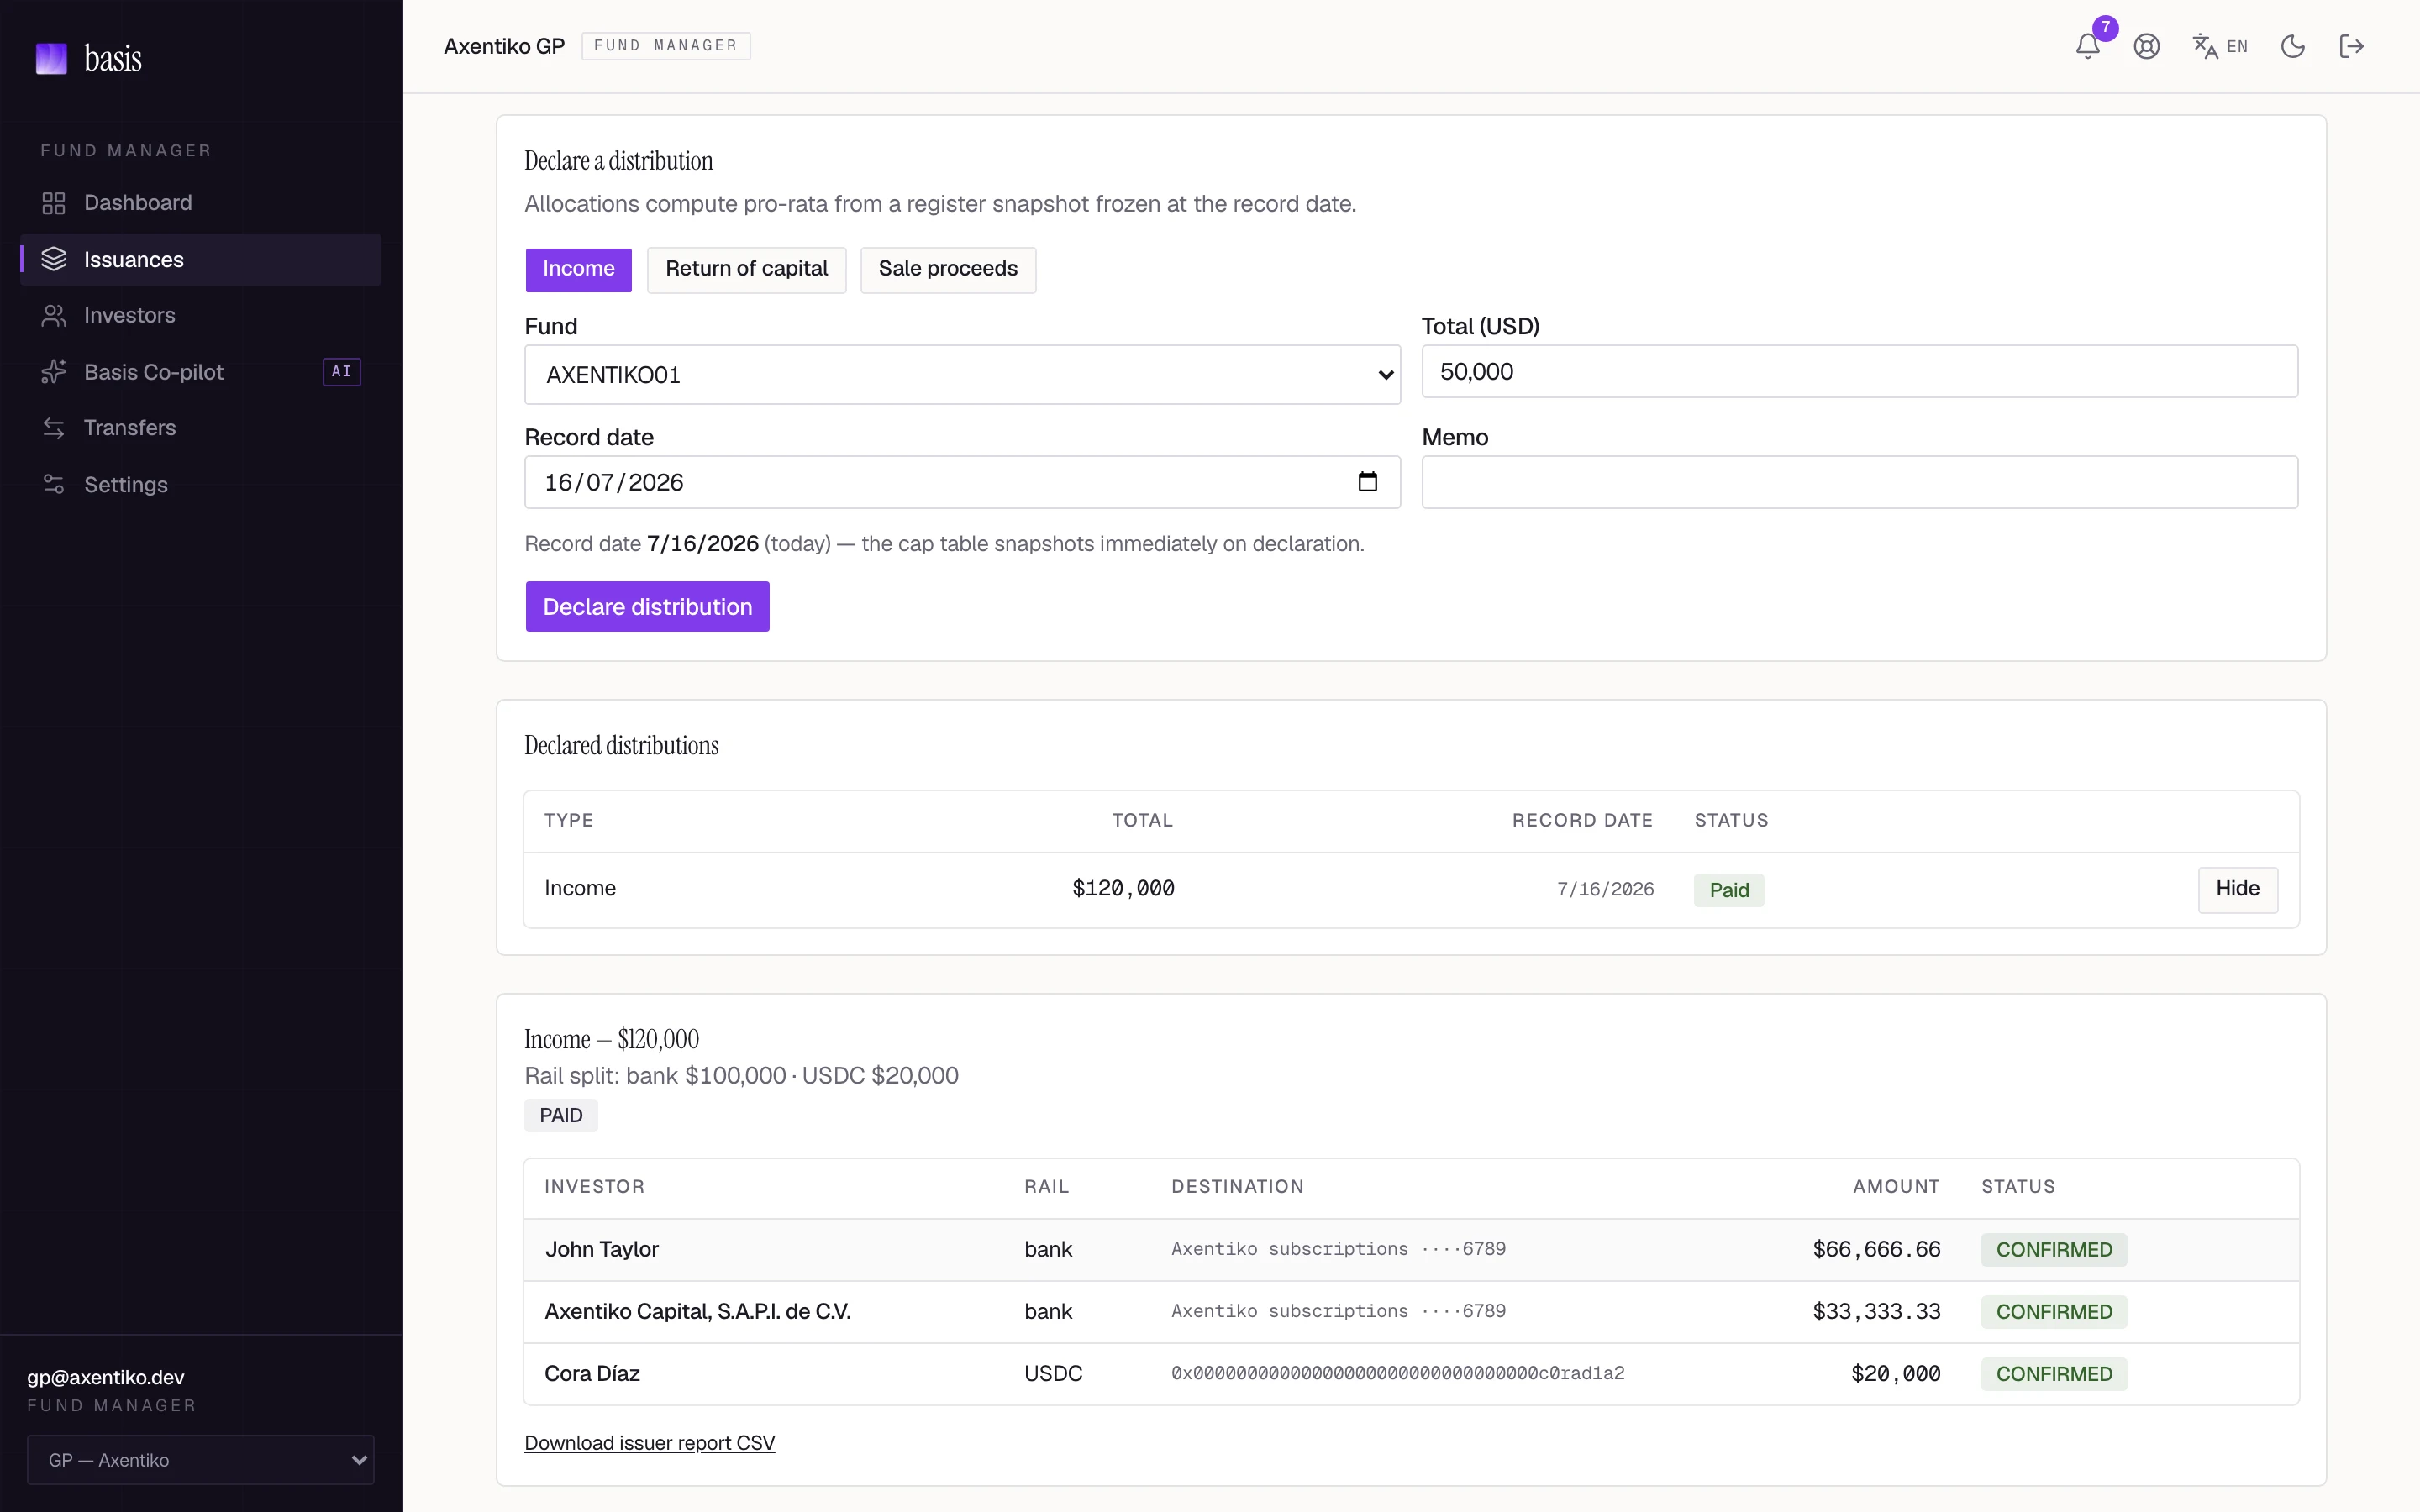The image size is (2420, 1512).
Task: Select Return of capital type
Action: [x=746, y=269]
